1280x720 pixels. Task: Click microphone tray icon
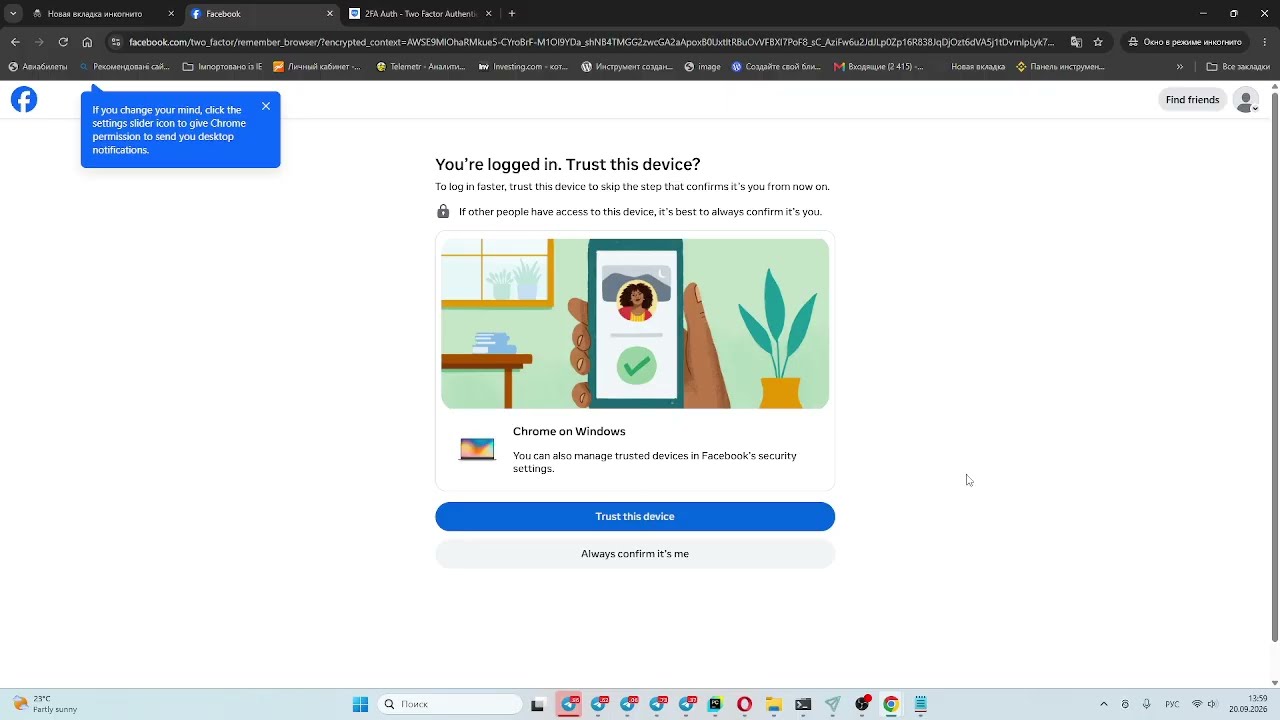[x=1146, y=704]
